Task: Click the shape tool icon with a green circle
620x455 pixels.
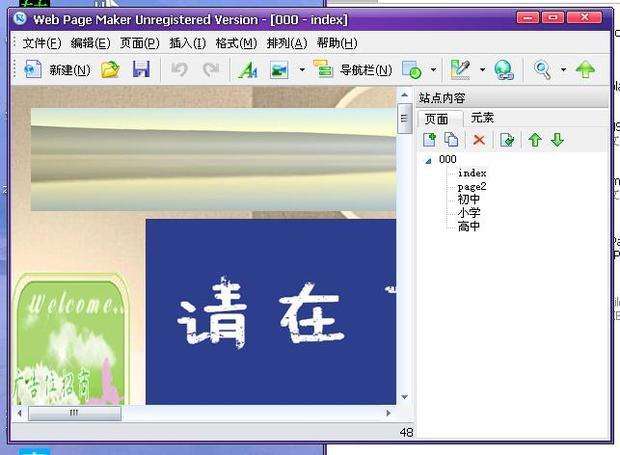Action: (x=412, y=70)
